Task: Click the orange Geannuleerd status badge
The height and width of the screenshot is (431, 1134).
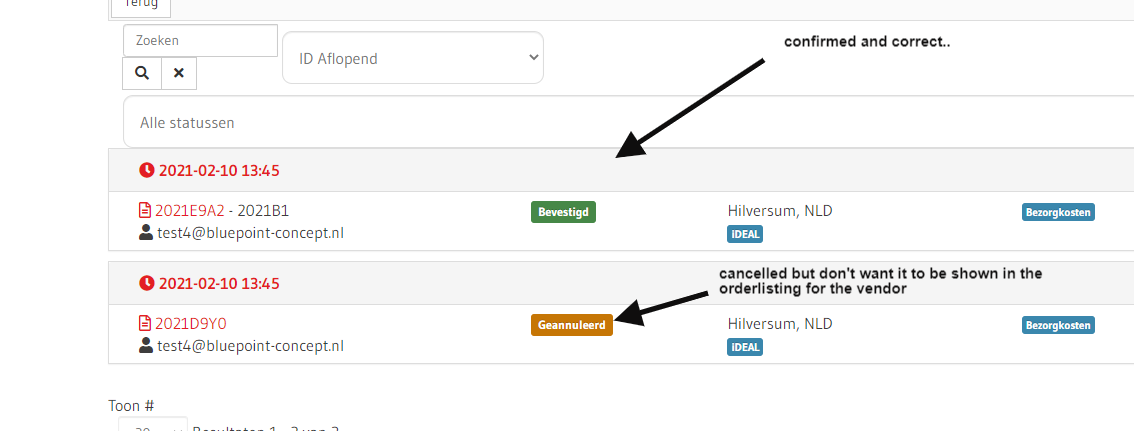Action: [x=571, y=325]
